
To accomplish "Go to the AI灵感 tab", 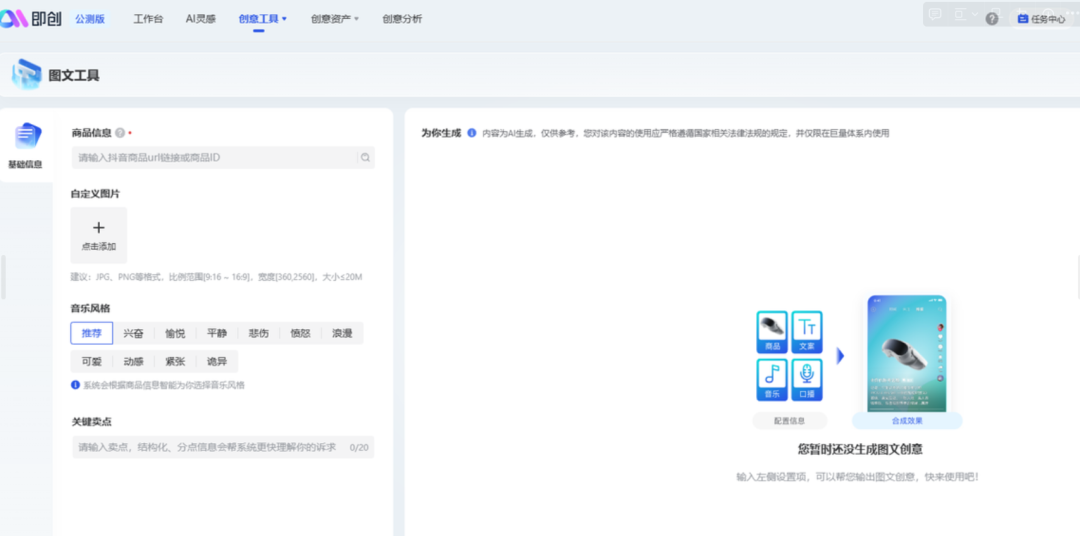I will click(x=201, y=19).
